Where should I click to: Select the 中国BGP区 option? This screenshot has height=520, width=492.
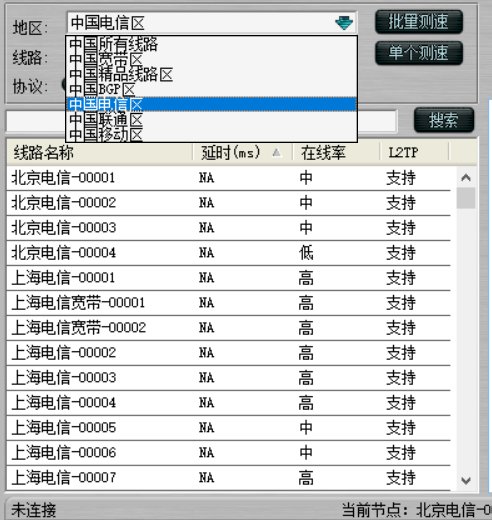click(x=211, y=89)
